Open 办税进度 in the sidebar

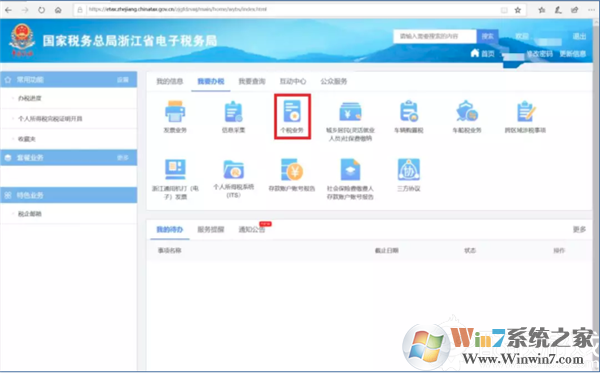(30, 98)
